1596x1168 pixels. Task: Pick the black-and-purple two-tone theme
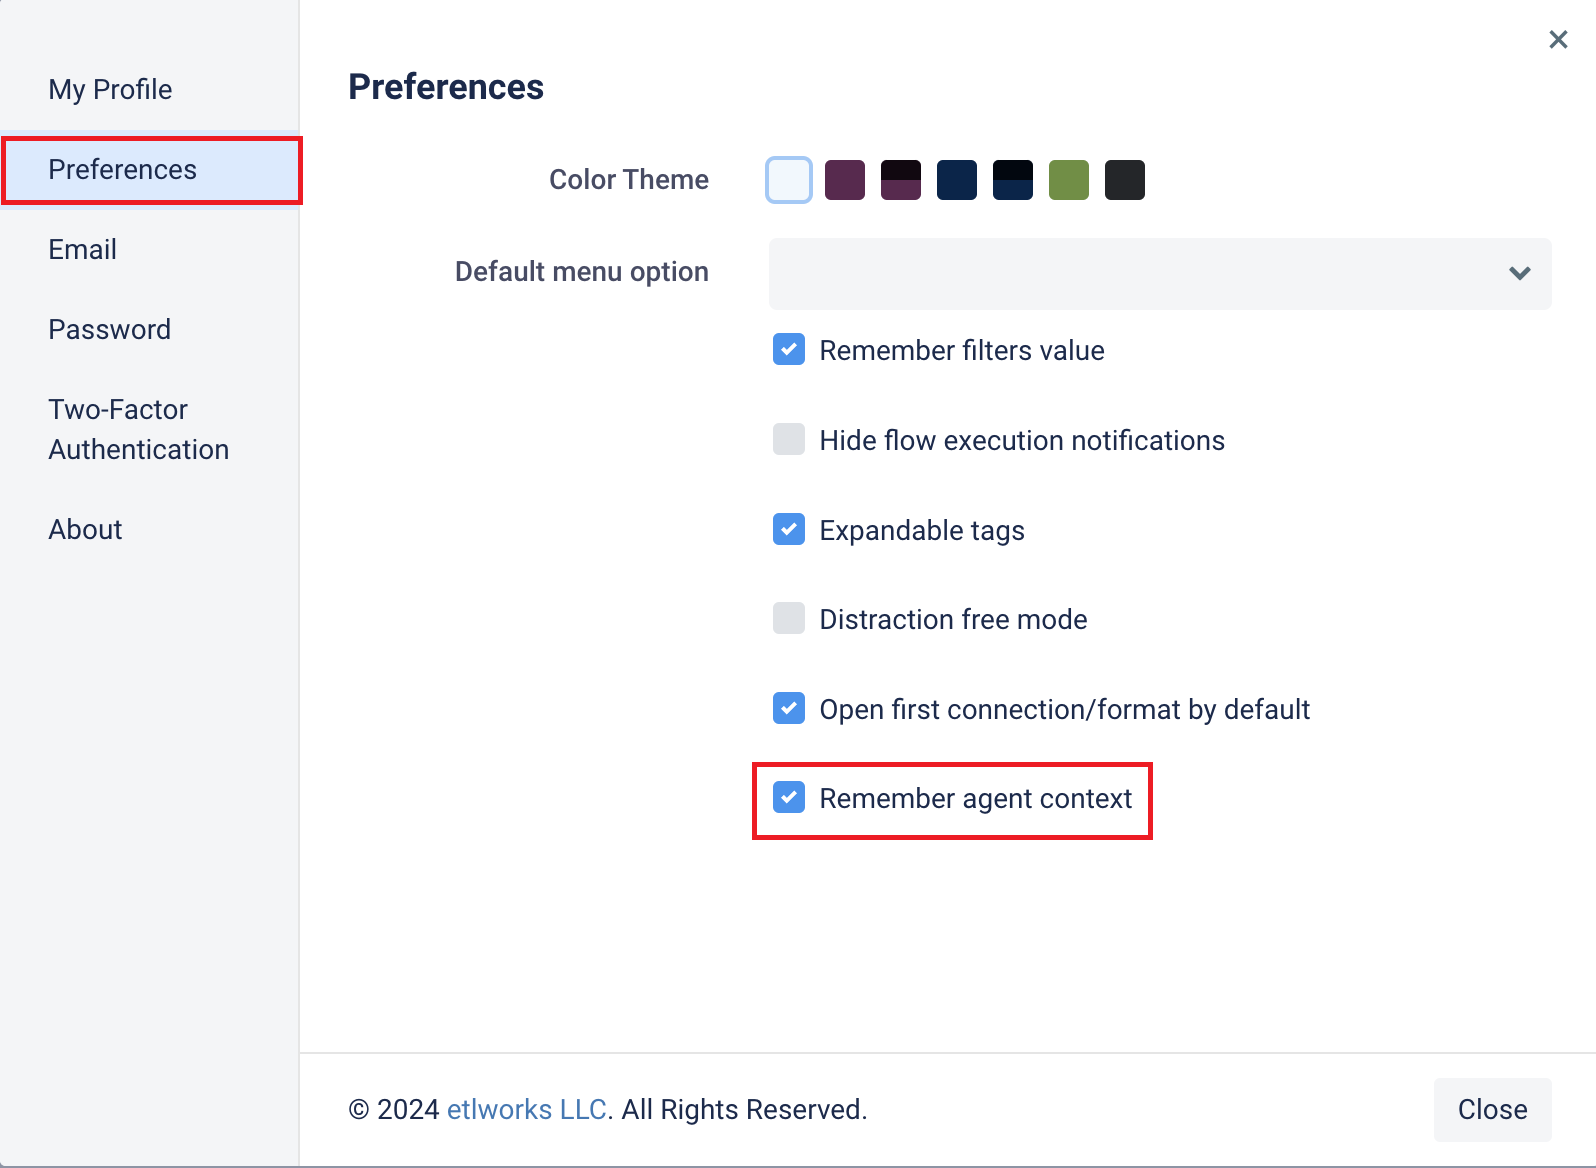click(901, 180)
